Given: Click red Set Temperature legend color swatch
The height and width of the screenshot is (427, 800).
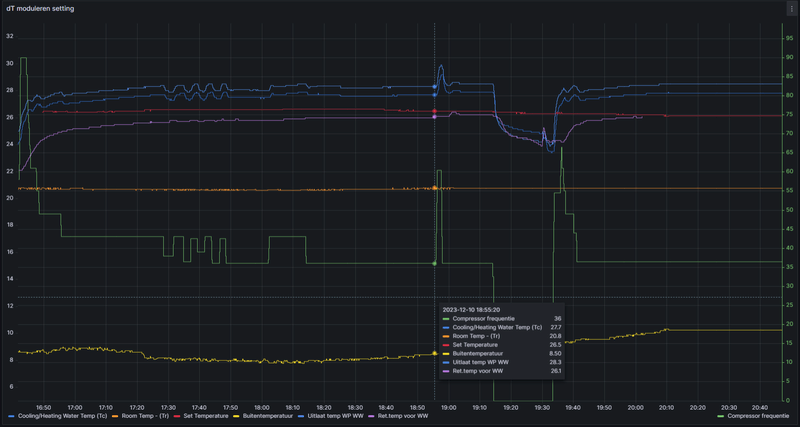Looking at the screenshot, I should tap(177, 415).
